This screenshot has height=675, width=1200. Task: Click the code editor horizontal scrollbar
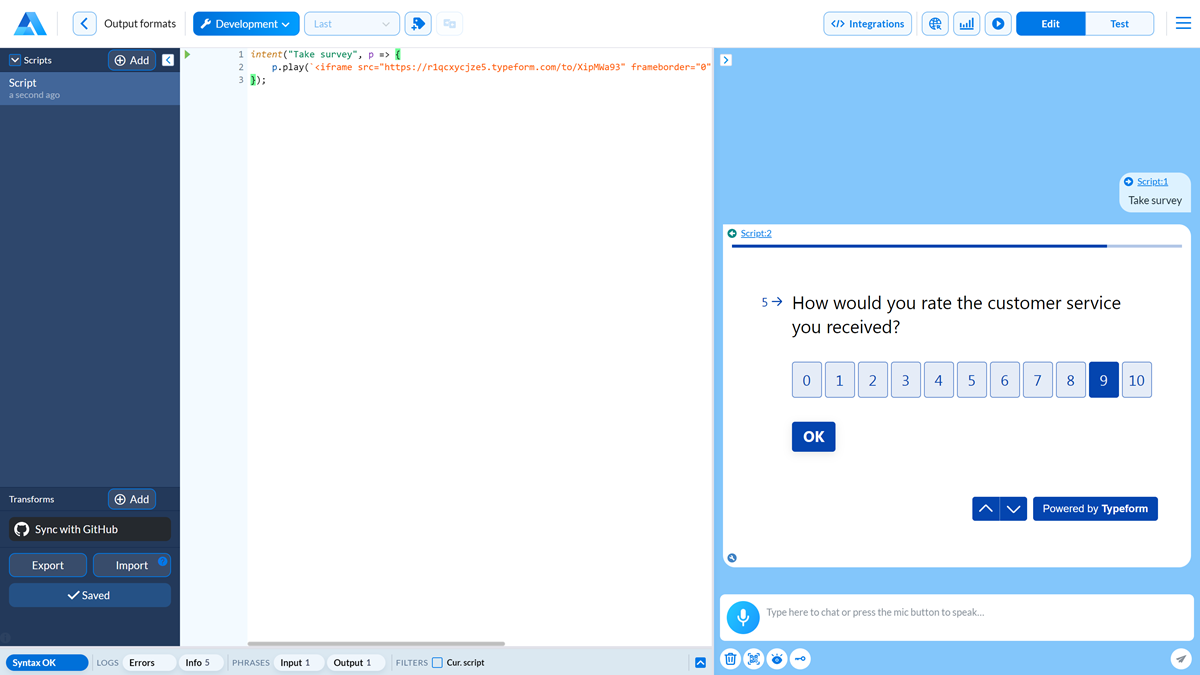(376, 644)
